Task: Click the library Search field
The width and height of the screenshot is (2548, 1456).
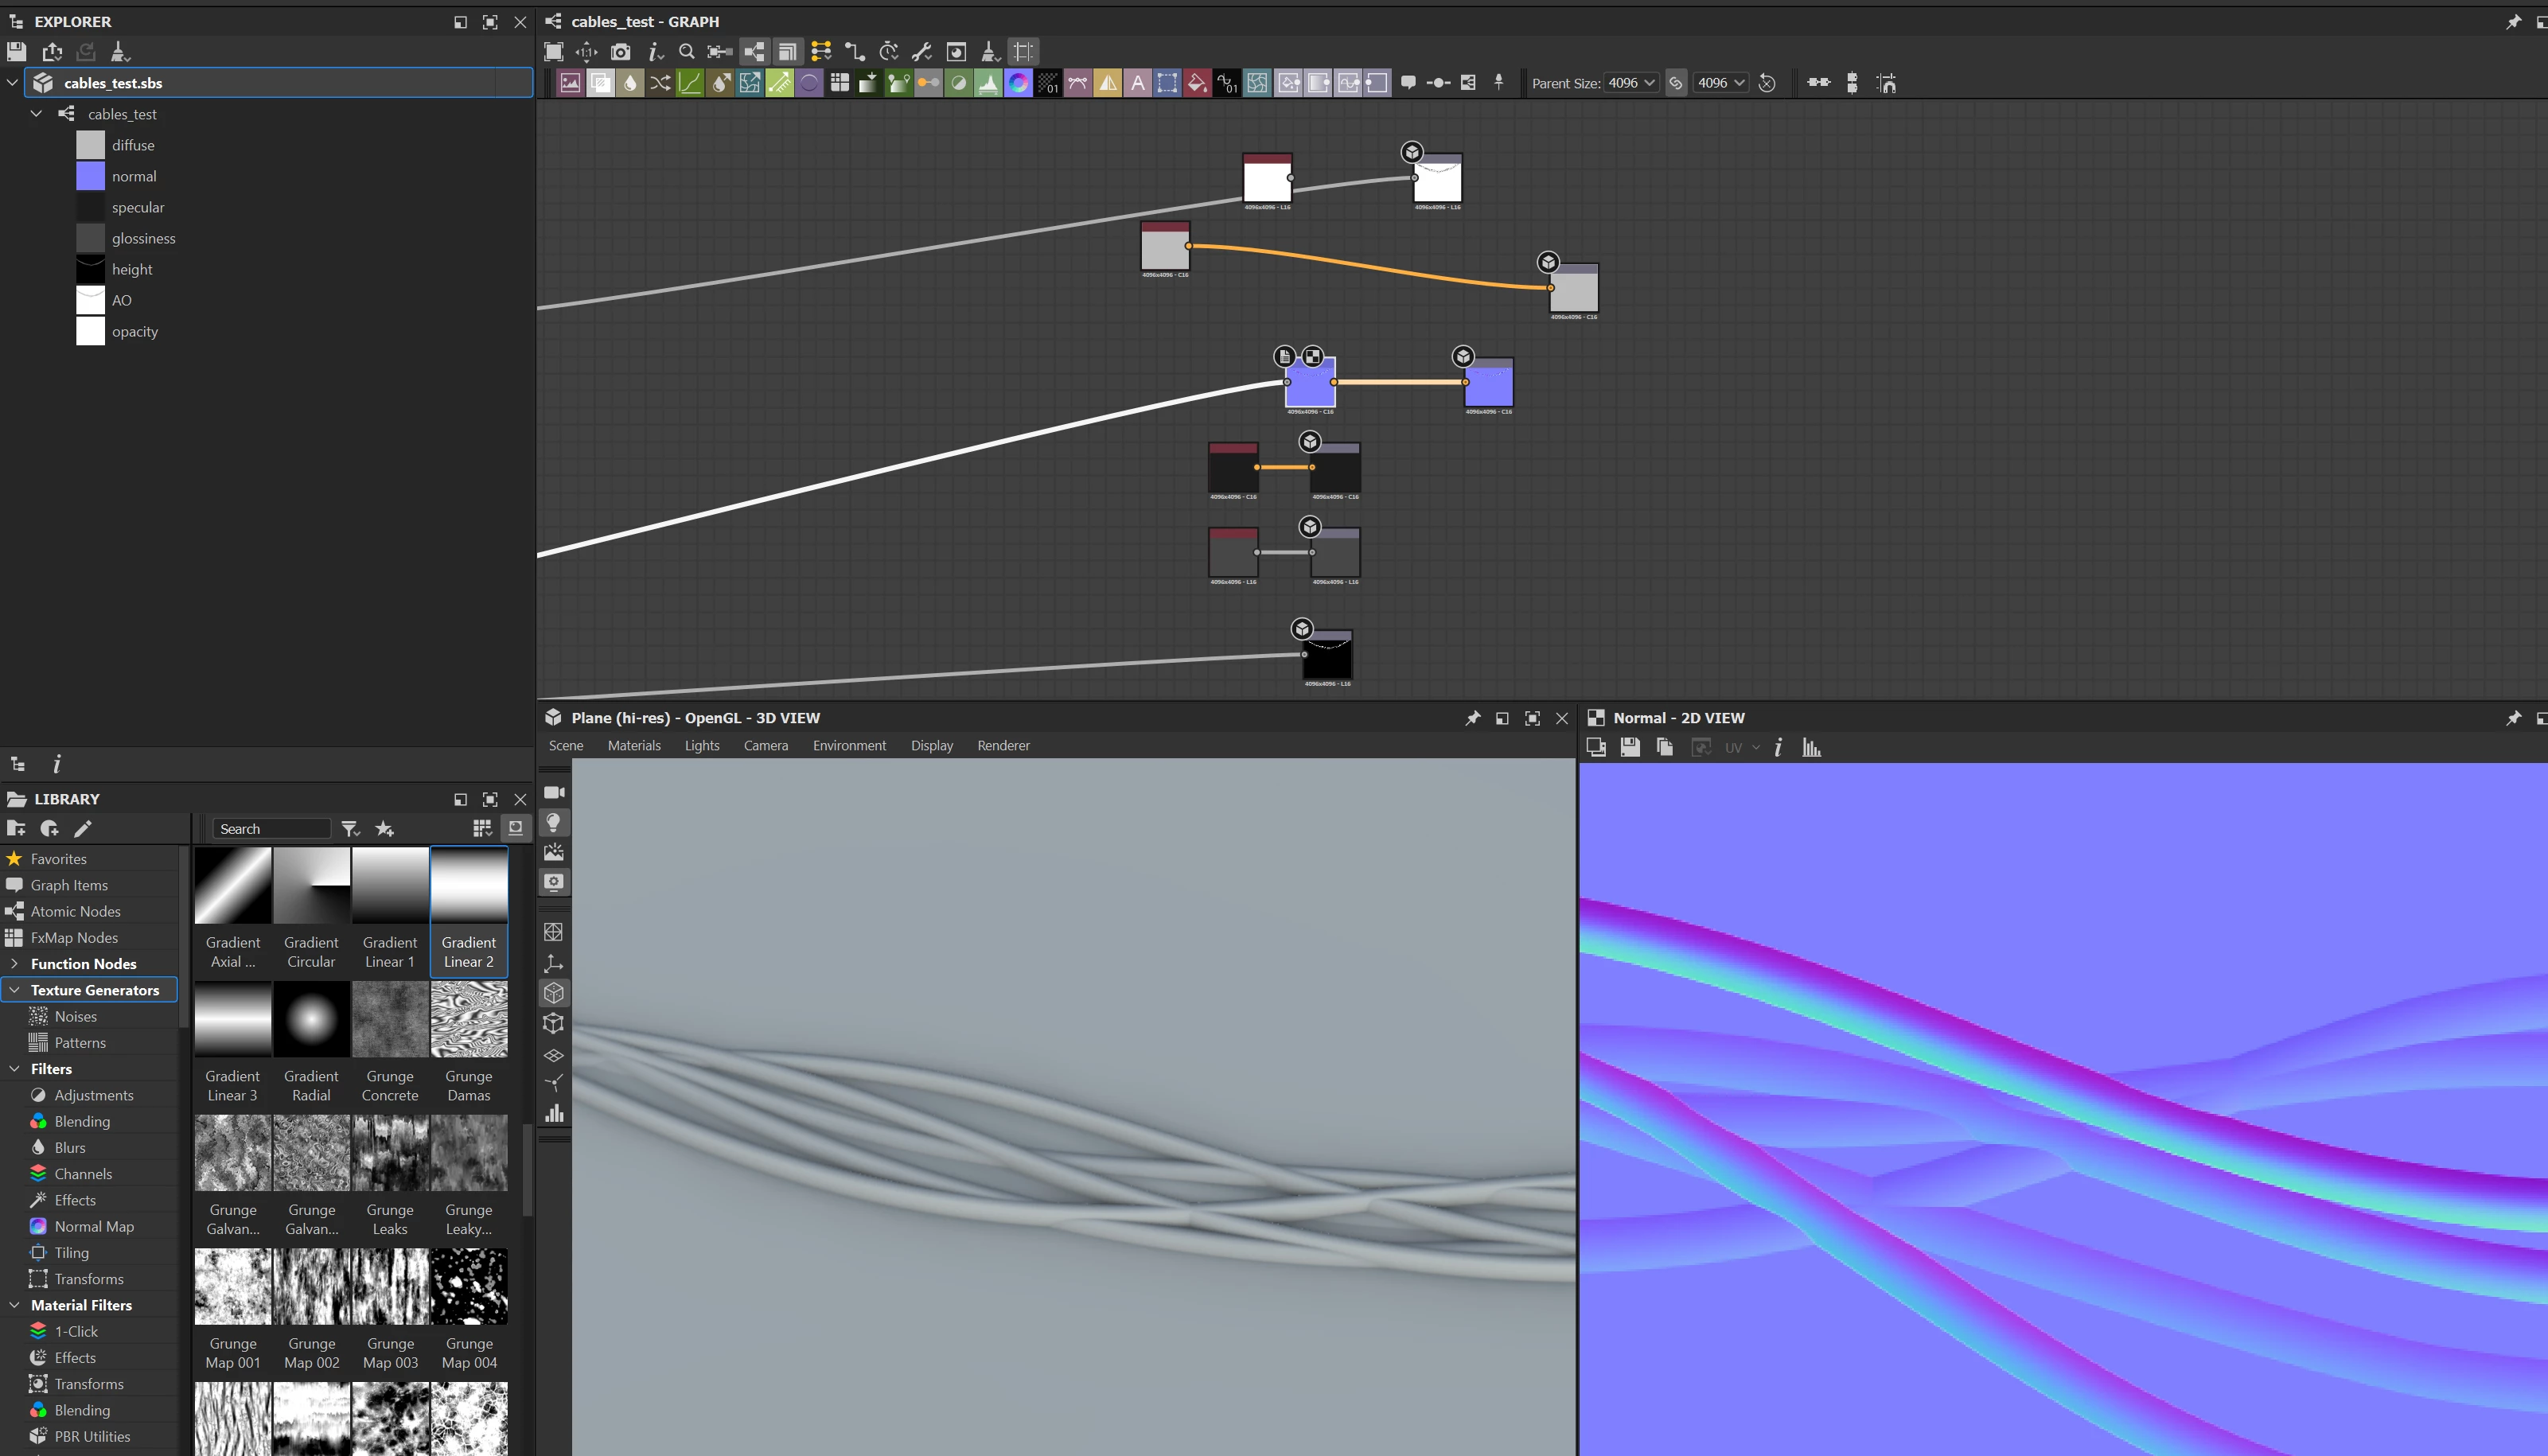Action: [270, 829]
